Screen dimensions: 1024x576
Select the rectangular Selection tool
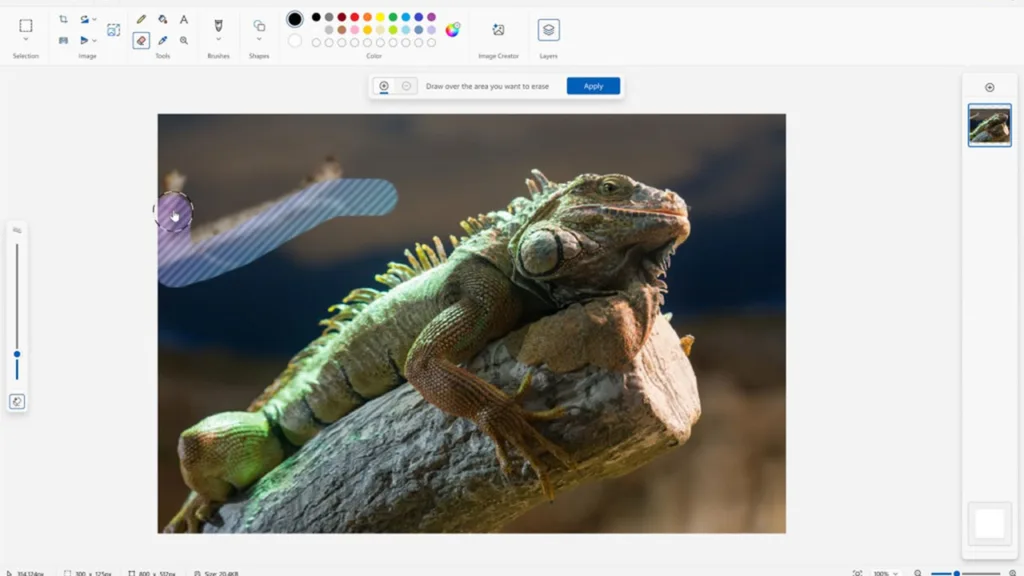[25, 25]
